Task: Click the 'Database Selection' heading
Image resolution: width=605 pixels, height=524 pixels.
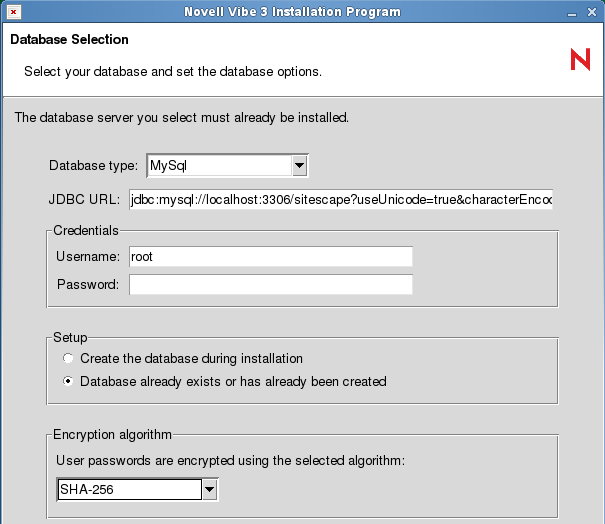Action: pos(69,40)
